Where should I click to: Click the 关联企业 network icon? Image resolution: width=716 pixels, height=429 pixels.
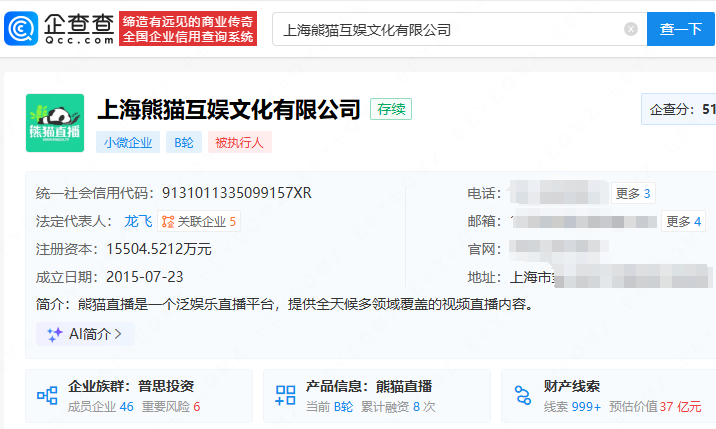coord(168,222)
